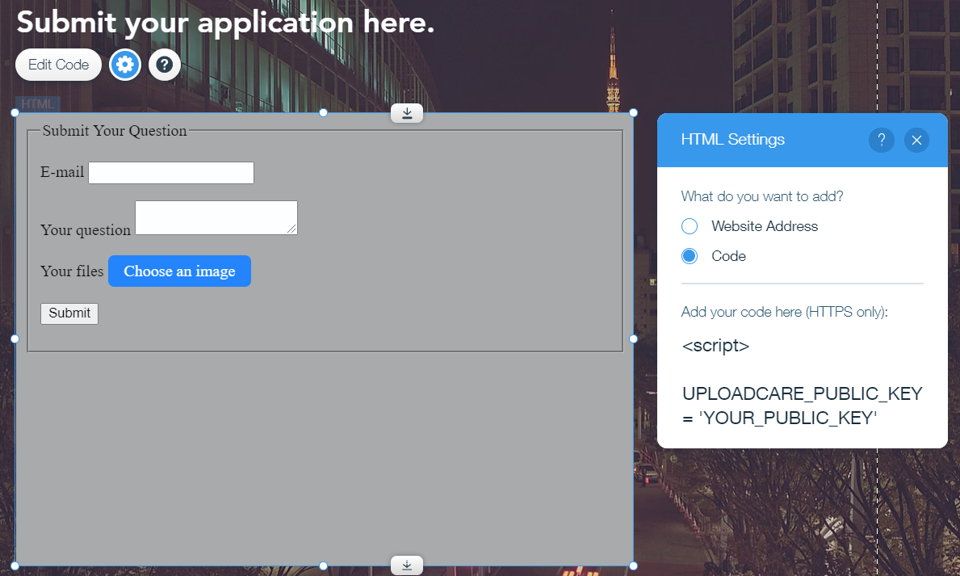Click the E-mail input field
This screenshot has width=960, height=576.
(x=170, y=172)
